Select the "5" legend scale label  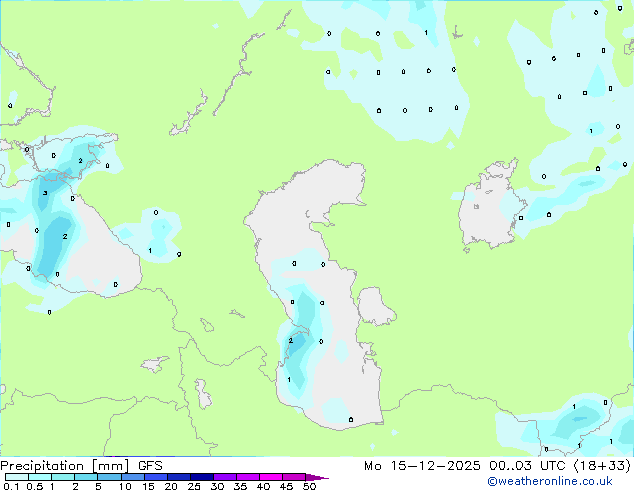(98, 486)
